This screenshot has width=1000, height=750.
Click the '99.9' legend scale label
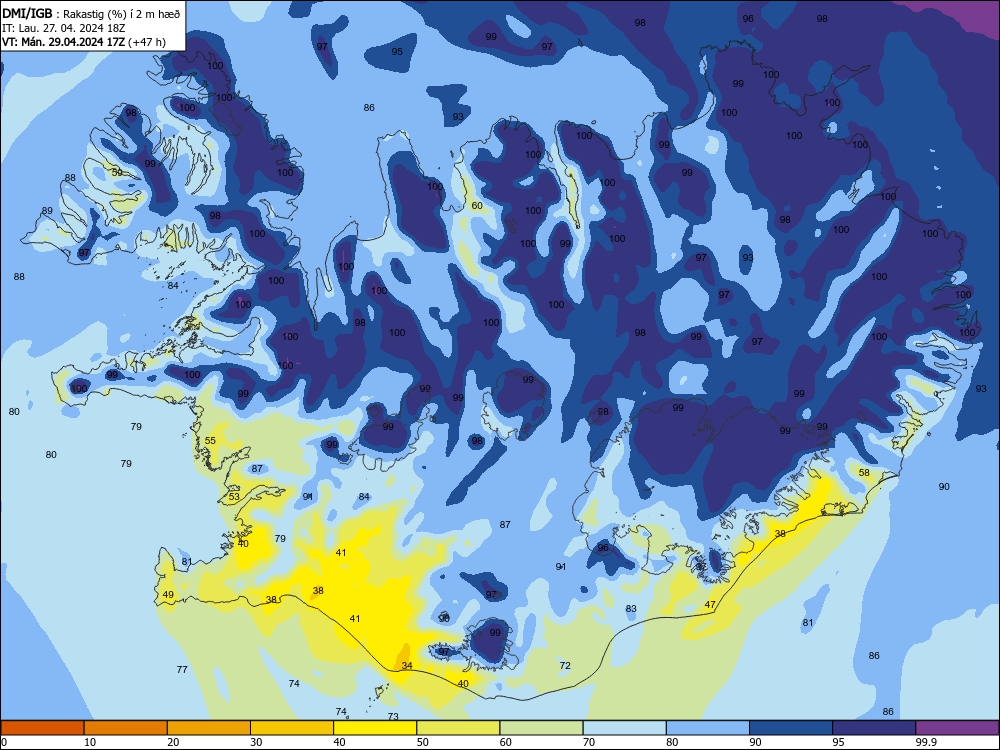925,742
